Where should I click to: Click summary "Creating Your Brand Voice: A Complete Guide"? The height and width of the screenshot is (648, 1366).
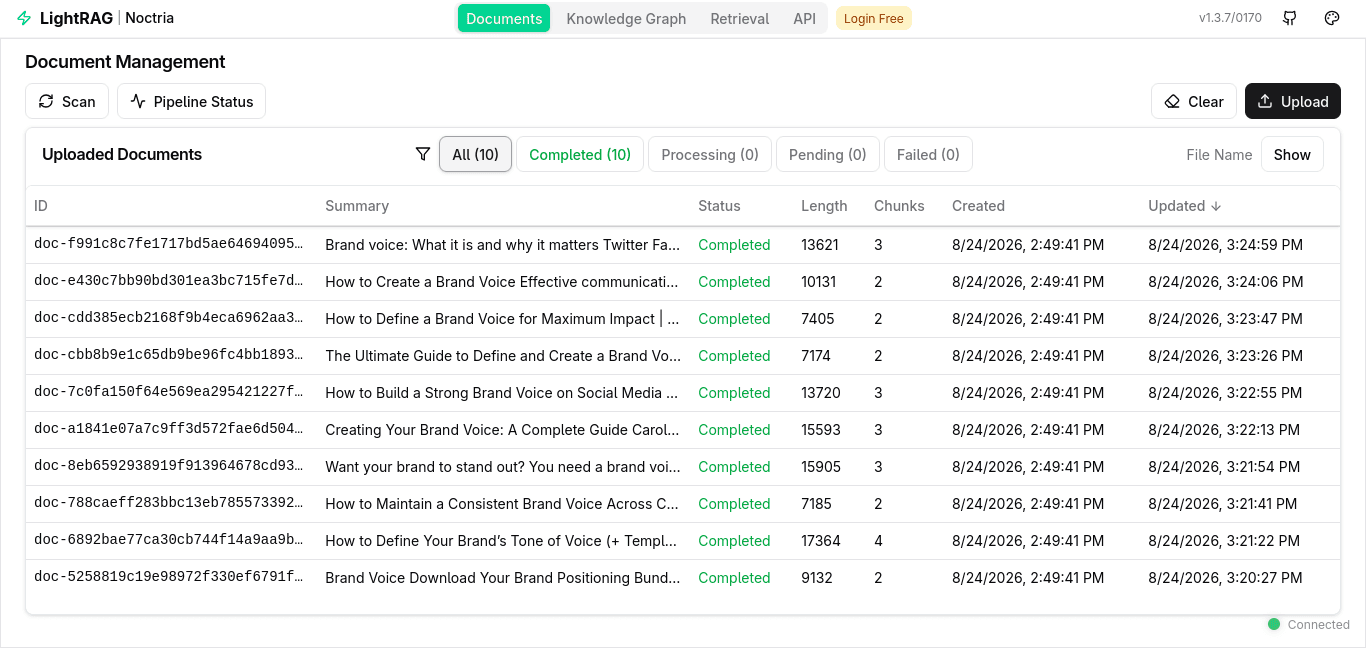pyautogui.click(x=502, y=430)
